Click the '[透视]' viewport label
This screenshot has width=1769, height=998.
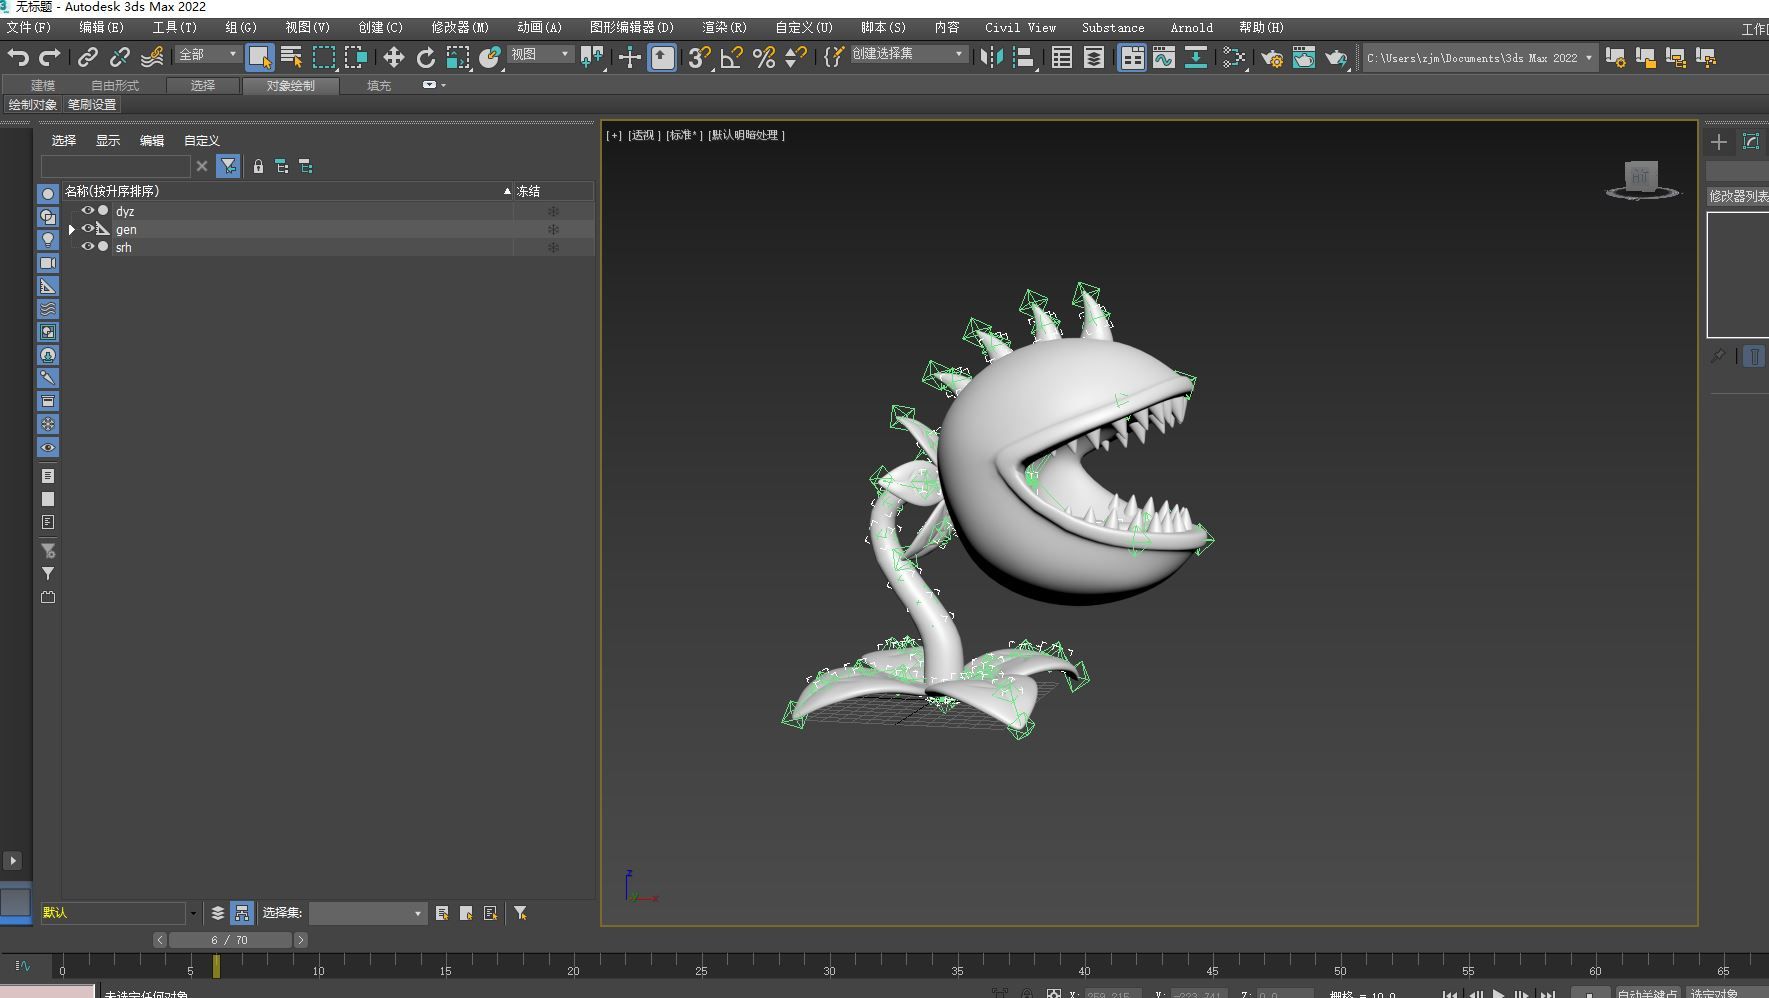[x=644, y=135]
